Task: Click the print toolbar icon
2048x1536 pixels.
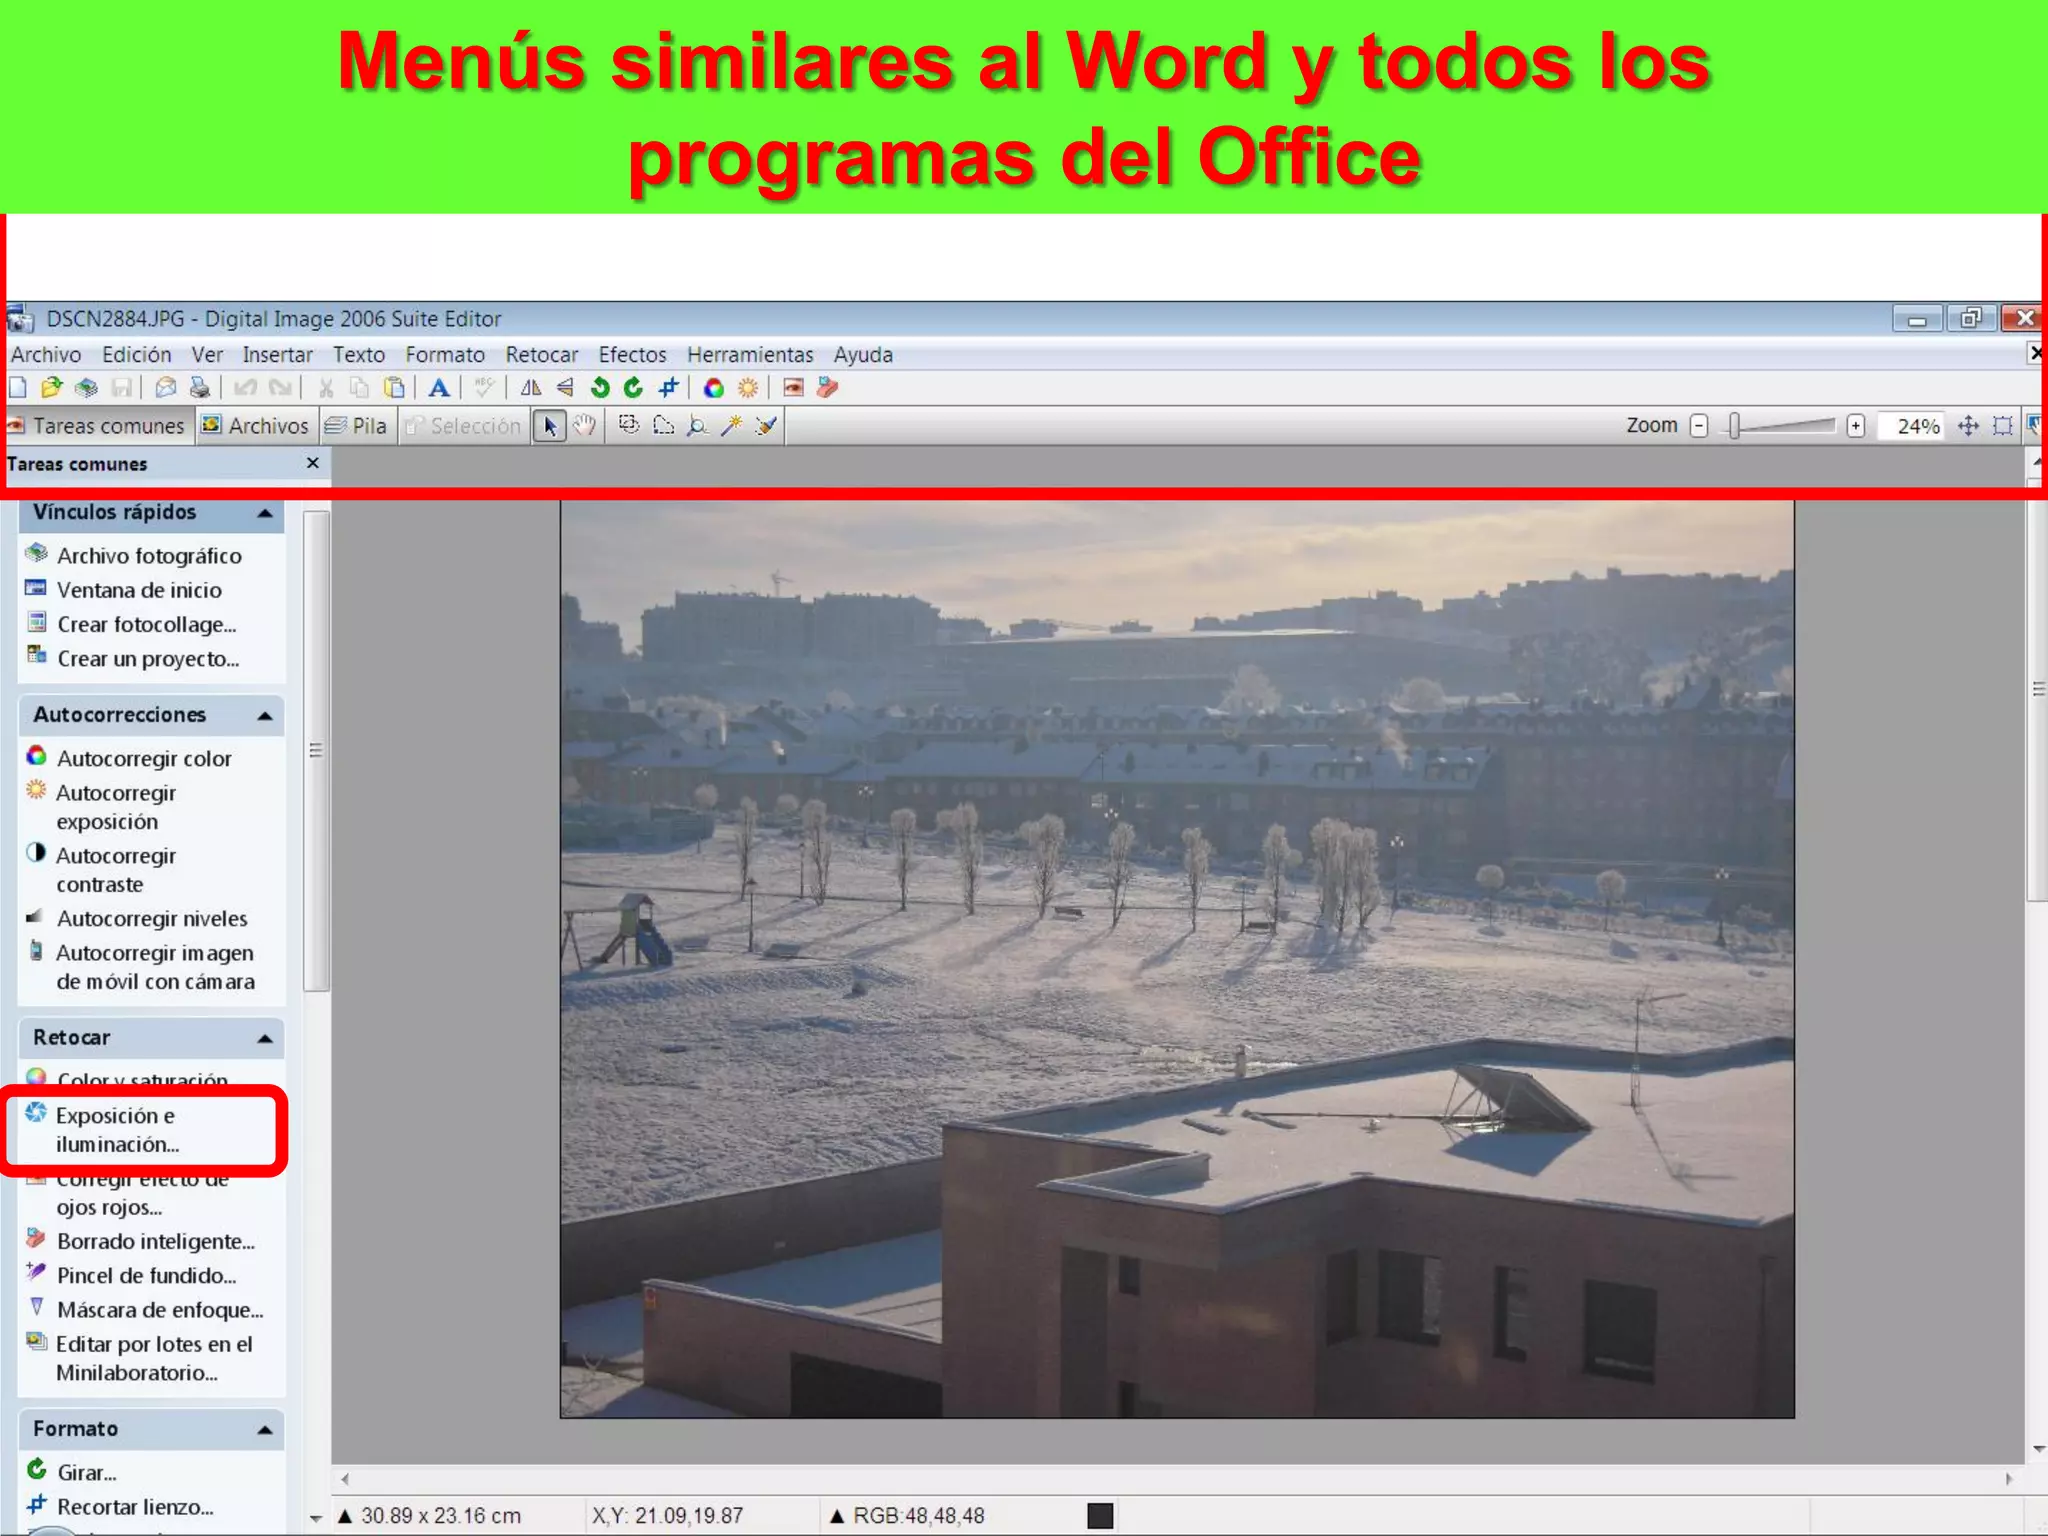Action: click(x=199, y=388)
